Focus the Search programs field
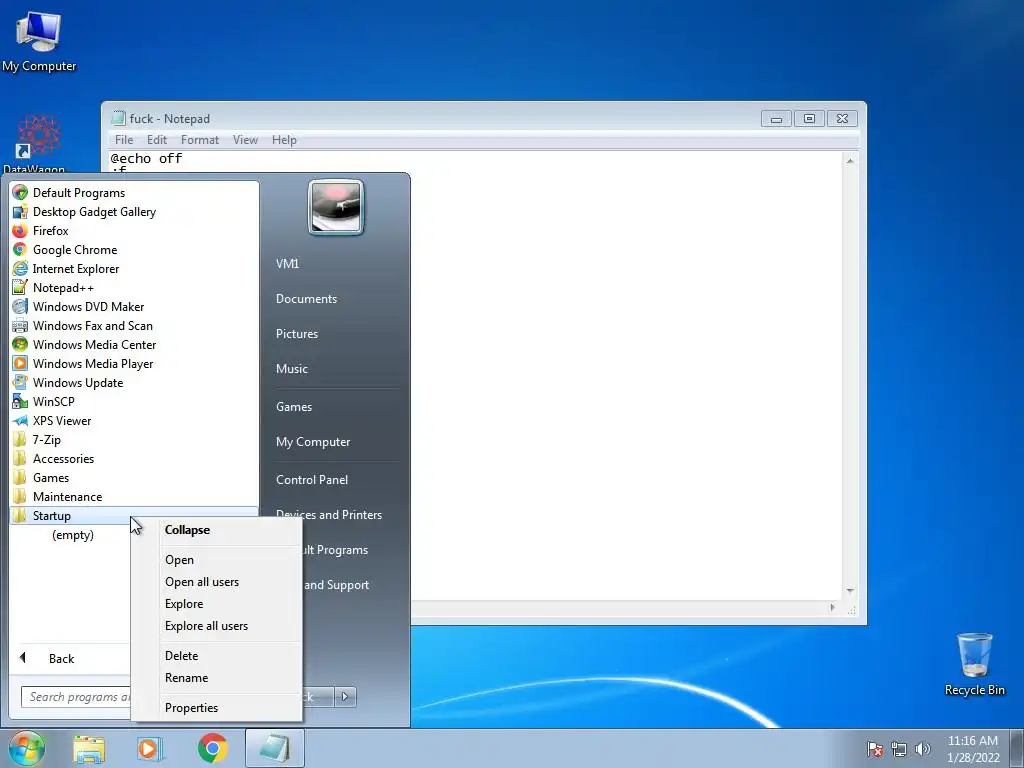1024x768 pixels. click(76, 697)
